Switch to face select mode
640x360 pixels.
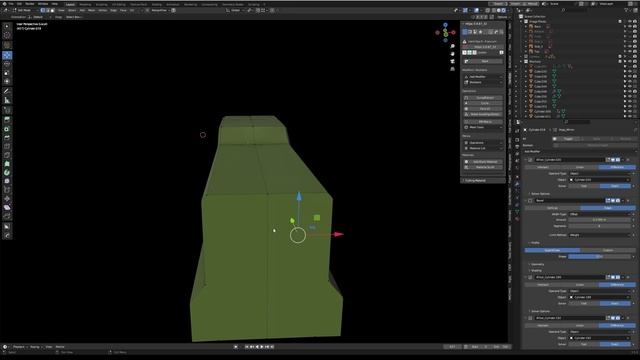coord(52,10)
